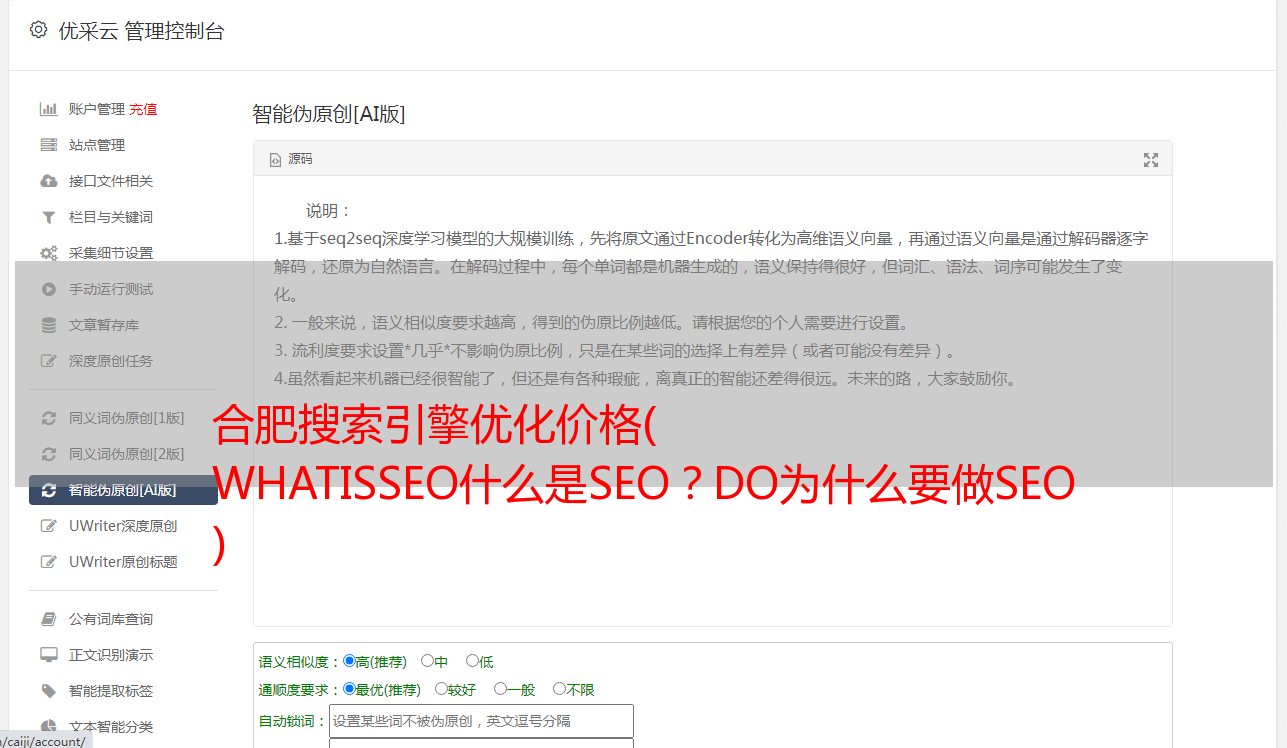Click the database icon for 文章暂存库
Screen dimensions: 1287x748
48,325
